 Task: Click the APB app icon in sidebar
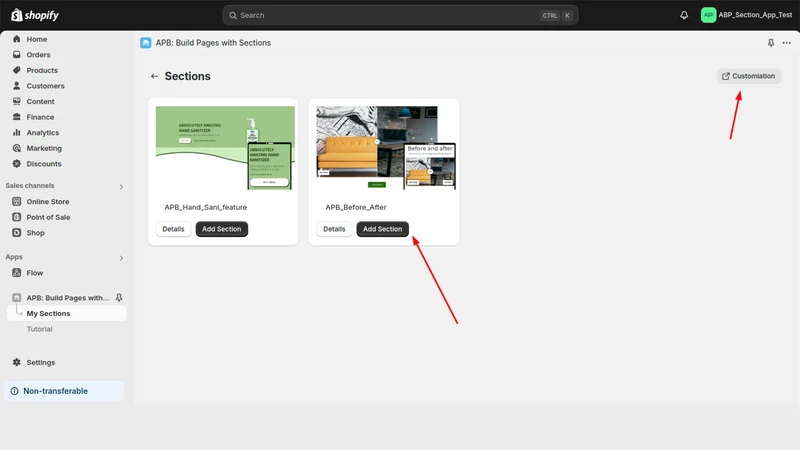[16, 297]
